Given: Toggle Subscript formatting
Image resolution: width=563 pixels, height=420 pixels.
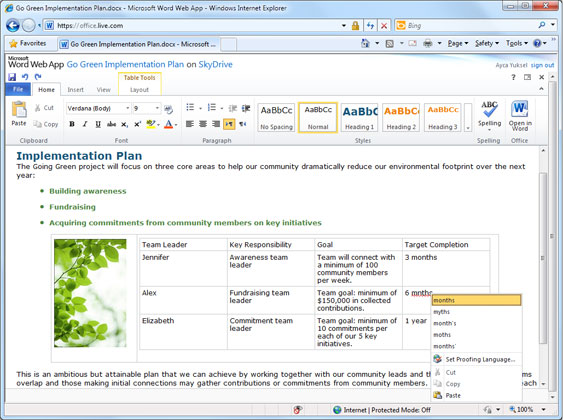Looking at the screenshot, I should tap(124, 124).
